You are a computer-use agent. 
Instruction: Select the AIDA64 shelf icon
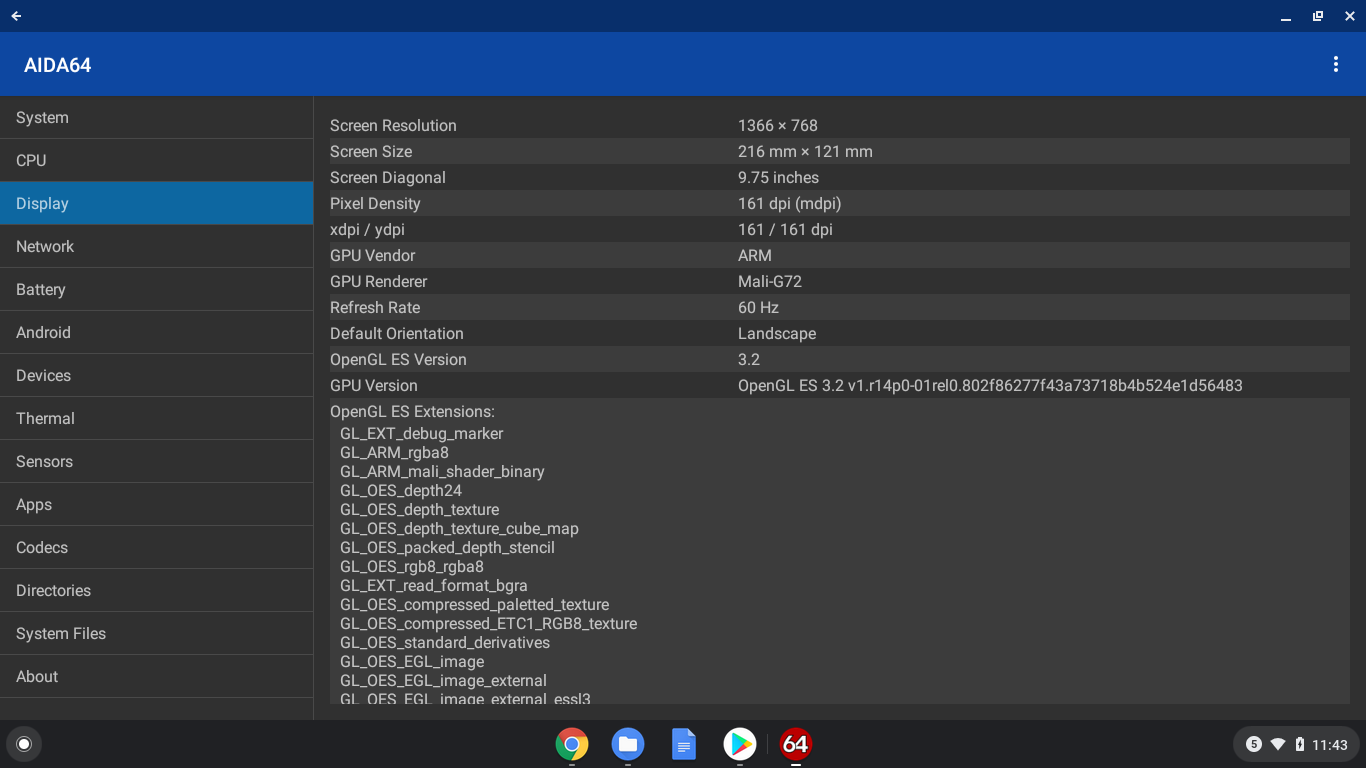[796, 744]
